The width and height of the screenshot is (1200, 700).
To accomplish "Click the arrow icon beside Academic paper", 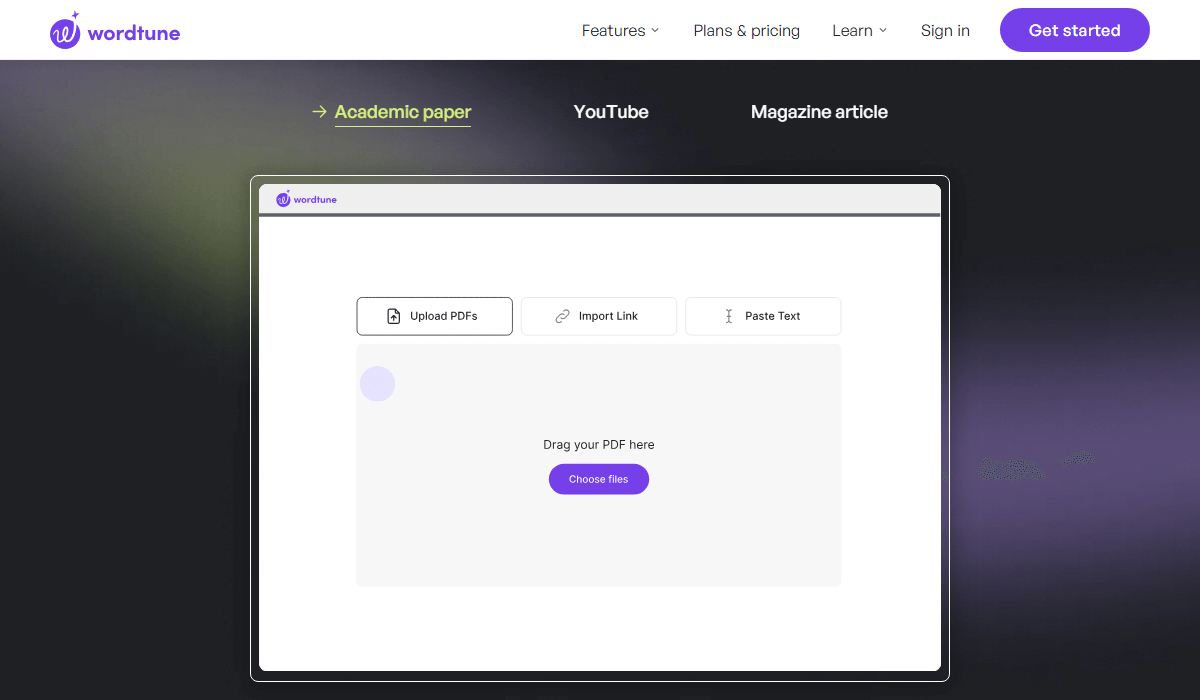I will click(319, 112).
